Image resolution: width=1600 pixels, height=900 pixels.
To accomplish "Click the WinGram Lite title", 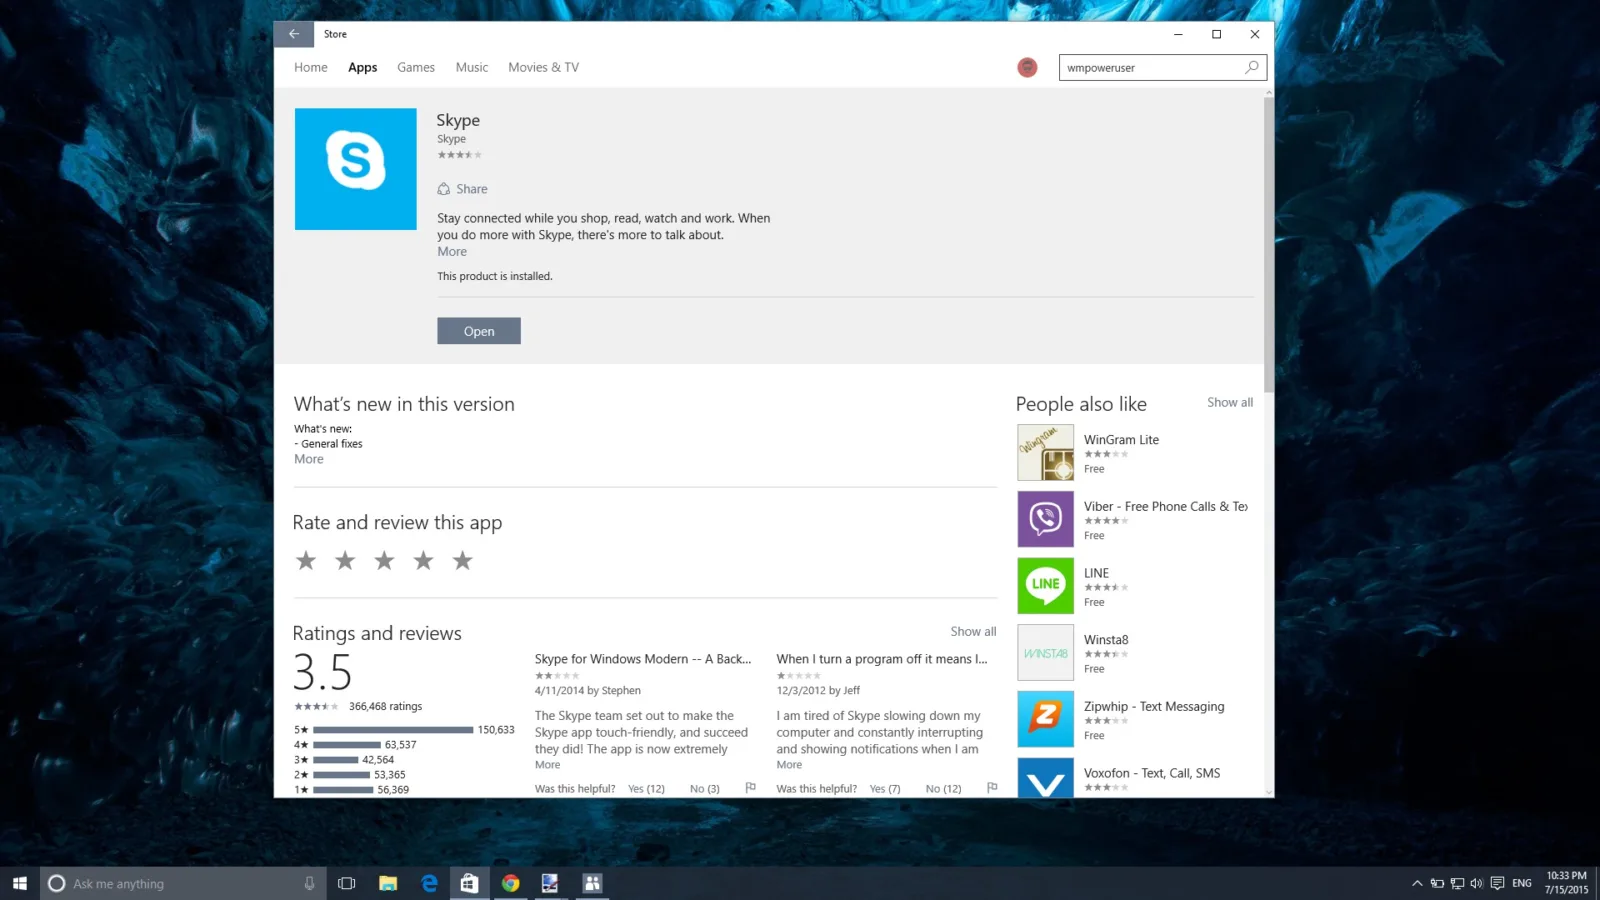I will (1121, 440).
